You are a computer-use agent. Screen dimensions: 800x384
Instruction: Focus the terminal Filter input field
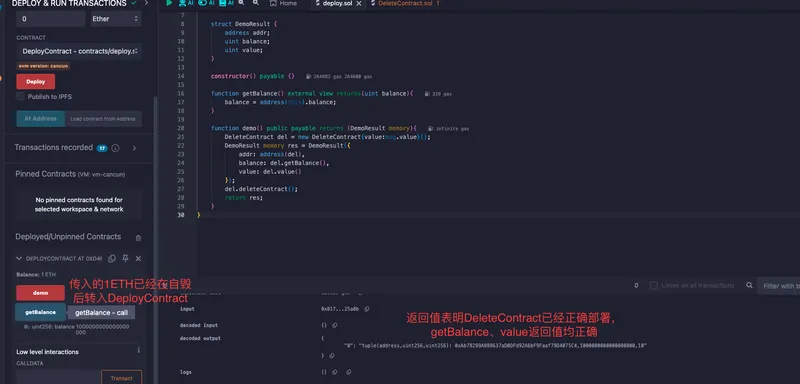pos(779,286)
